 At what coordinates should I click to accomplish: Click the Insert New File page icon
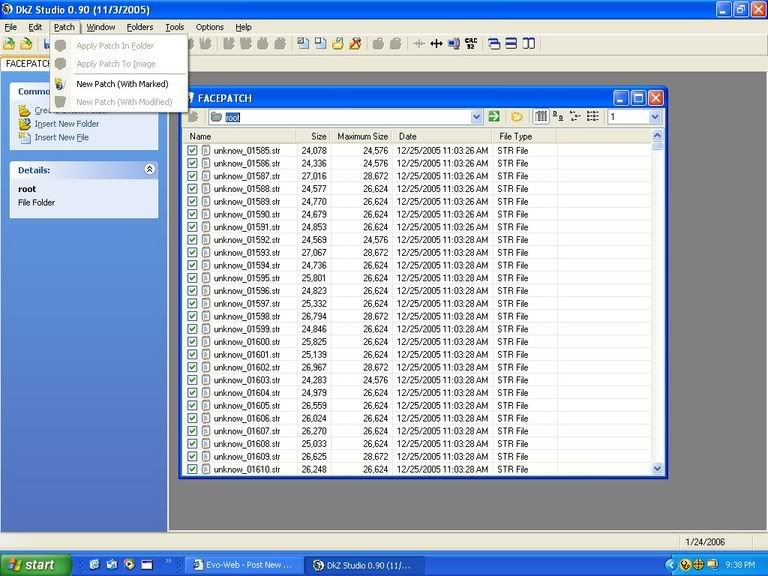(24, 138)
